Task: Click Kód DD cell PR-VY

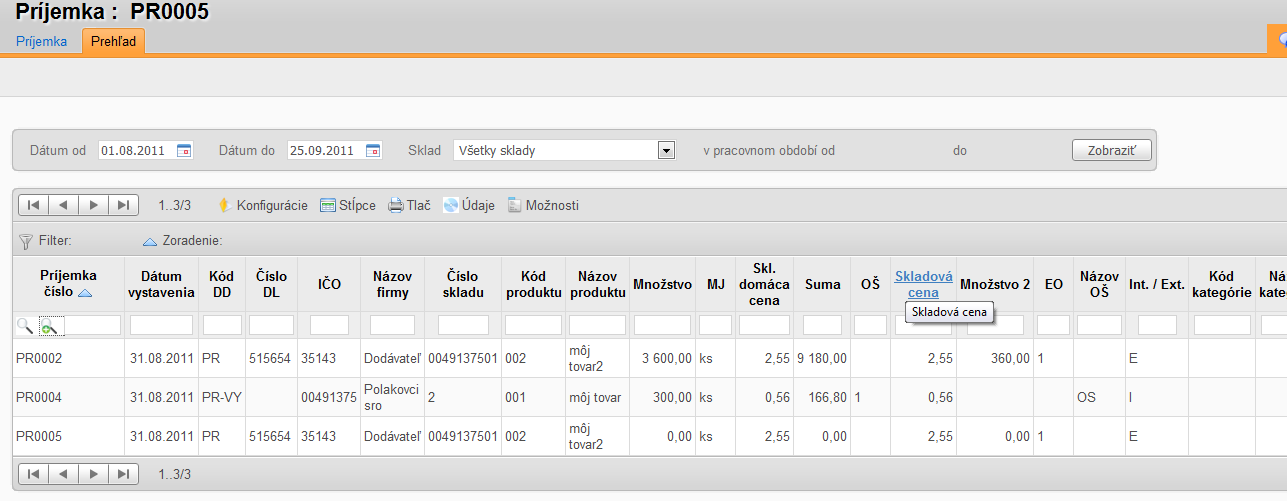Action: (x=221, y=397)
